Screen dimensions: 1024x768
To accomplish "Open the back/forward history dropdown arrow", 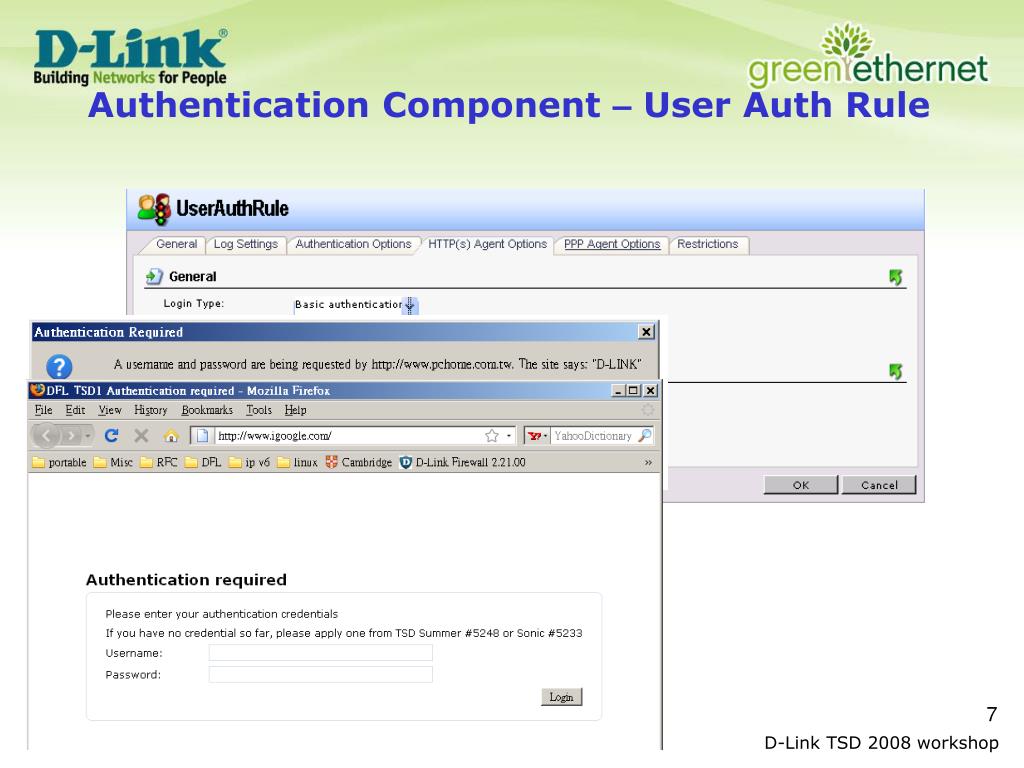I will pyautogui.click(x=88, y=436).
